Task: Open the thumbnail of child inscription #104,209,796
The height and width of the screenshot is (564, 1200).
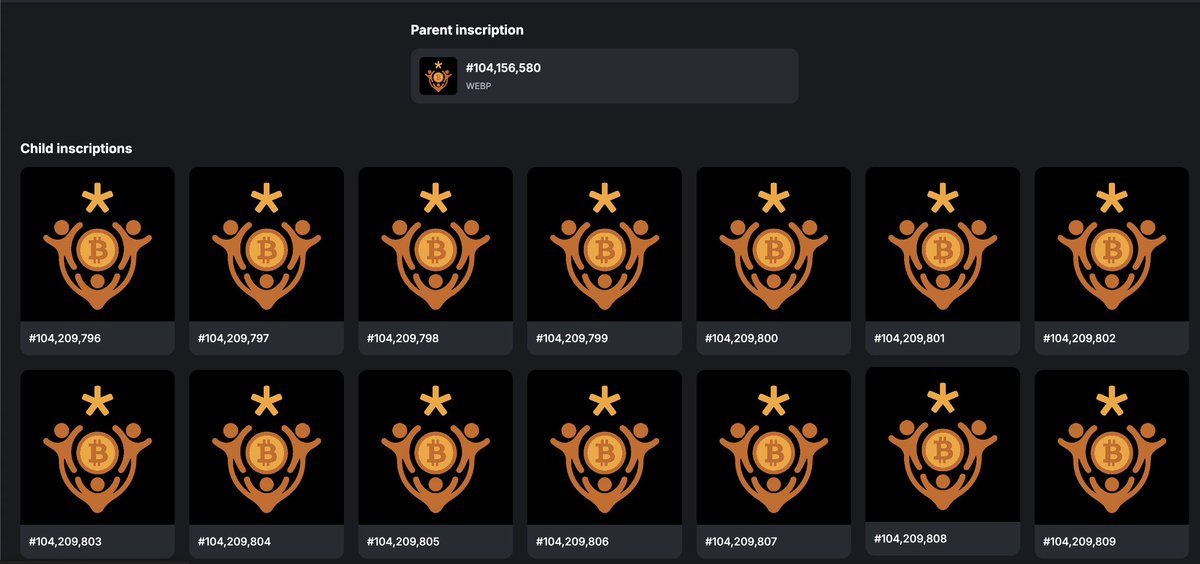Action: pyautogui.click(x=97, y=244)
